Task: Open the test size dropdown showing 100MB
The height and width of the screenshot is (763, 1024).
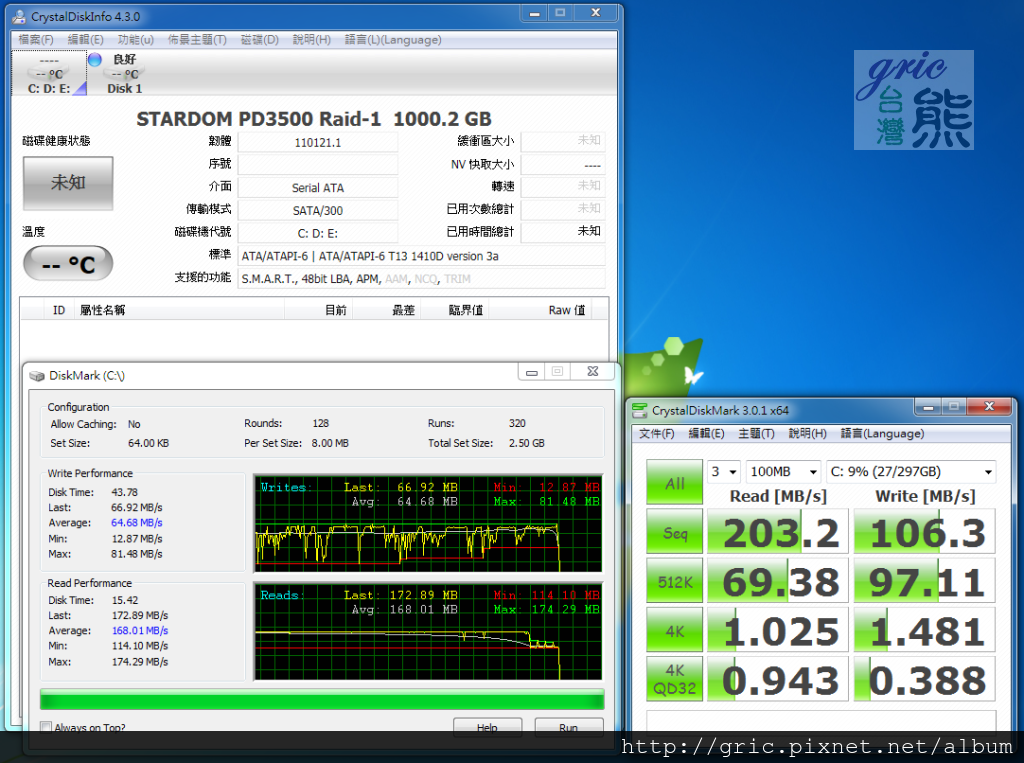Action: coord(784,471)
